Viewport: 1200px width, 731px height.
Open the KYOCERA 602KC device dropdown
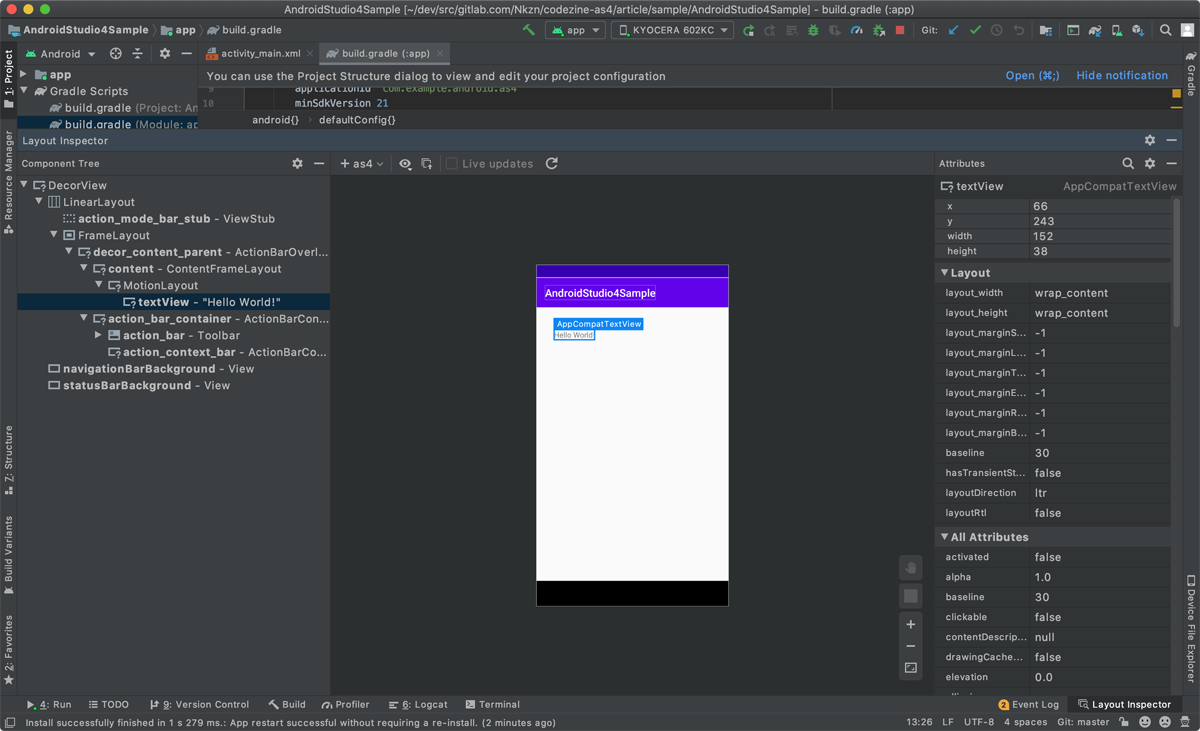click(673, 30)
